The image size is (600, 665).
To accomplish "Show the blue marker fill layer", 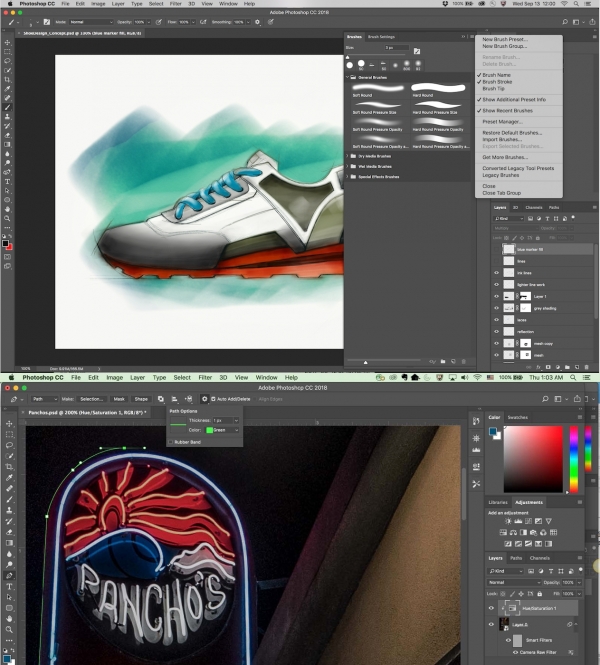I will tap(497, 249).
